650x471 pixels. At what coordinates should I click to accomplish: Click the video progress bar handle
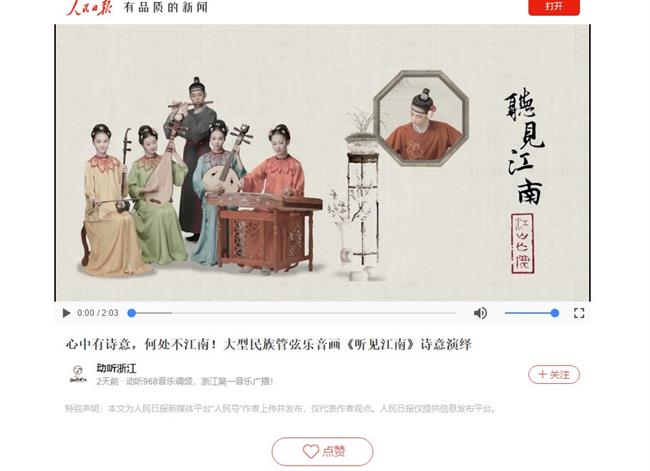pyautogui.click(x=132, y=313)
